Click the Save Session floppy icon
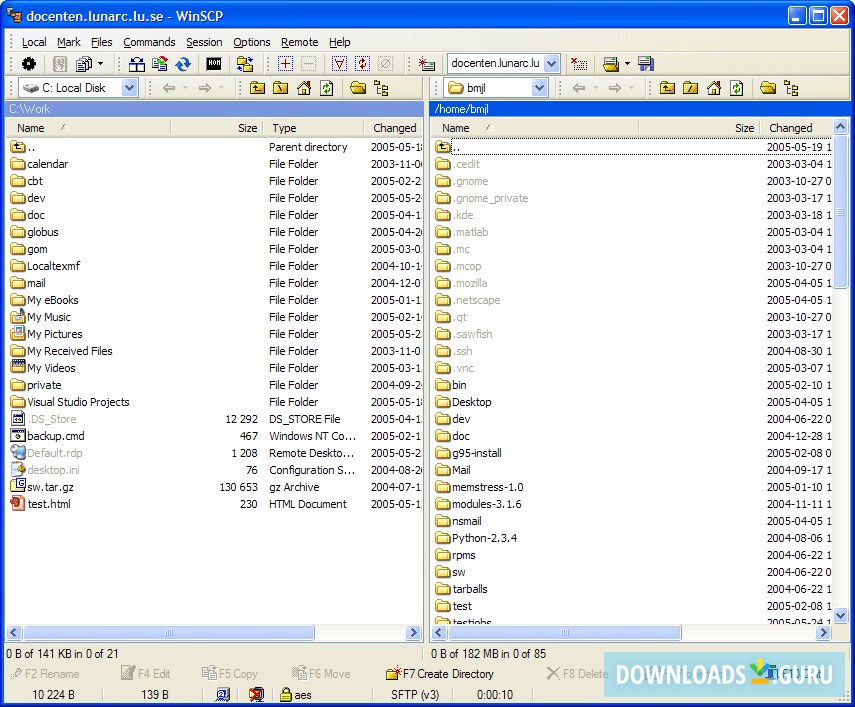The image size is (855, 707). click(646, 64)
